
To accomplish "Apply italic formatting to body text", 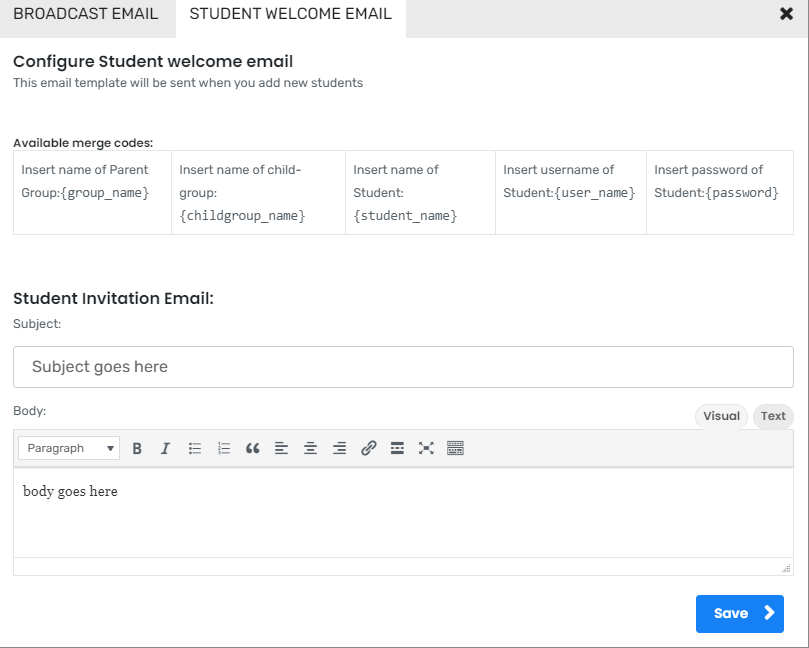I will tap(165, 448).
